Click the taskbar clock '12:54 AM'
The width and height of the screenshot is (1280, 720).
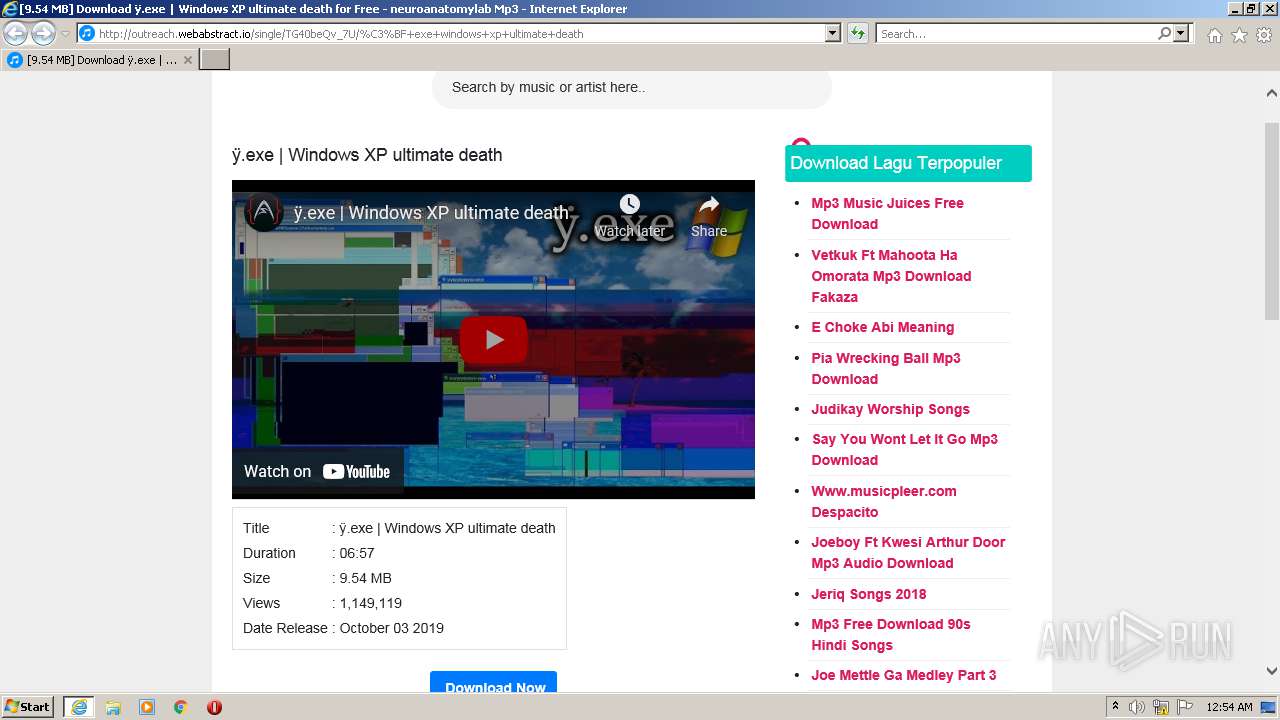pyautogui.click(x=1229, y=707)
